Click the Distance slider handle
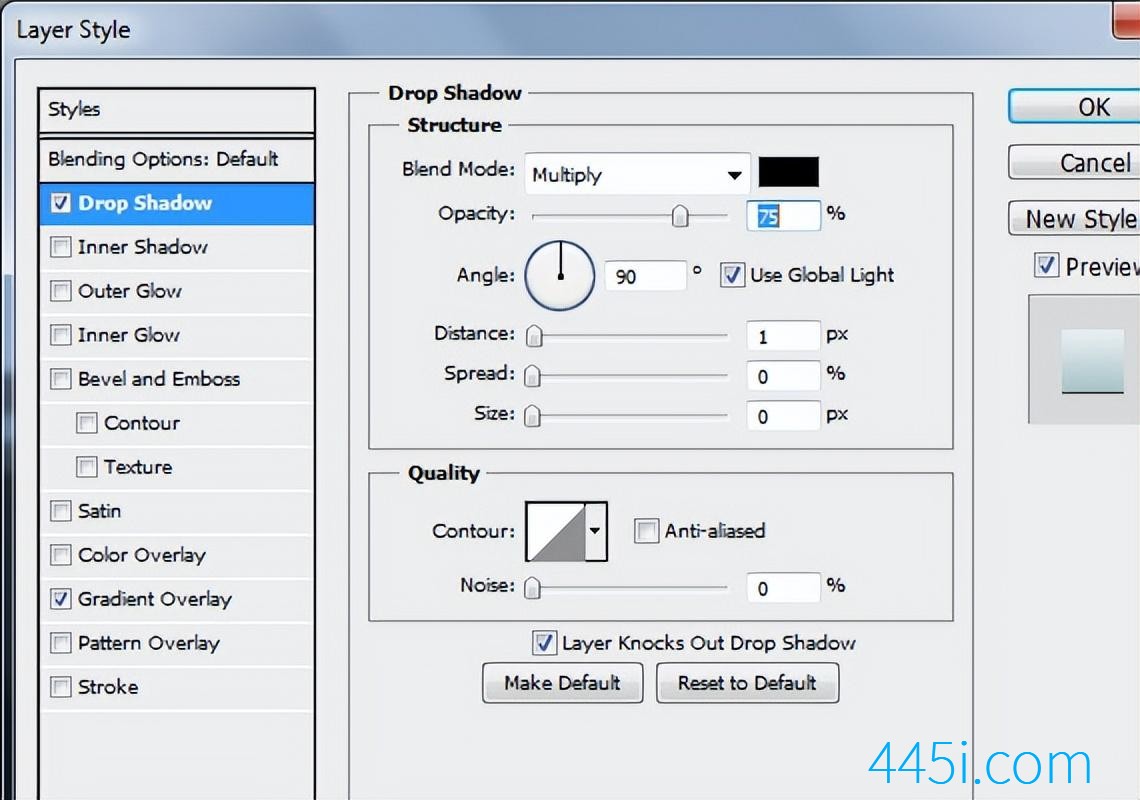The width and height of the screenshot is (1140, 800). 534,336
